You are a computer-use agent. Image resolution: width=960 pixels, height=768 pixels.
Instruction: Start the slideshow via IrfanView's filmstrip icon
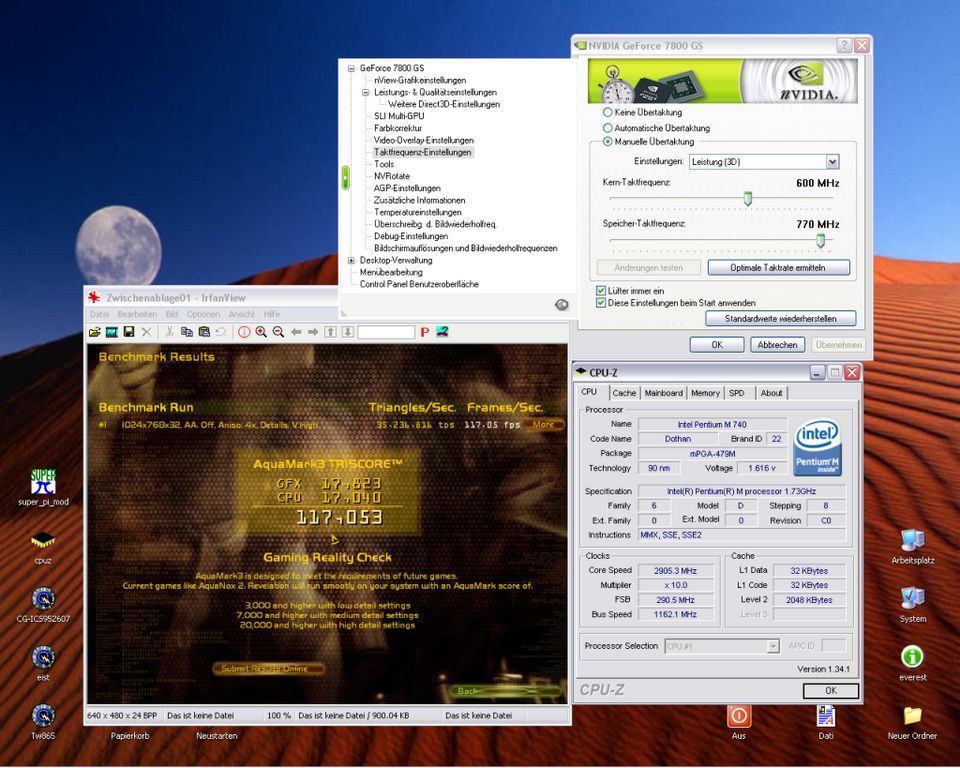pyautogui.click(x=111, y=332)
